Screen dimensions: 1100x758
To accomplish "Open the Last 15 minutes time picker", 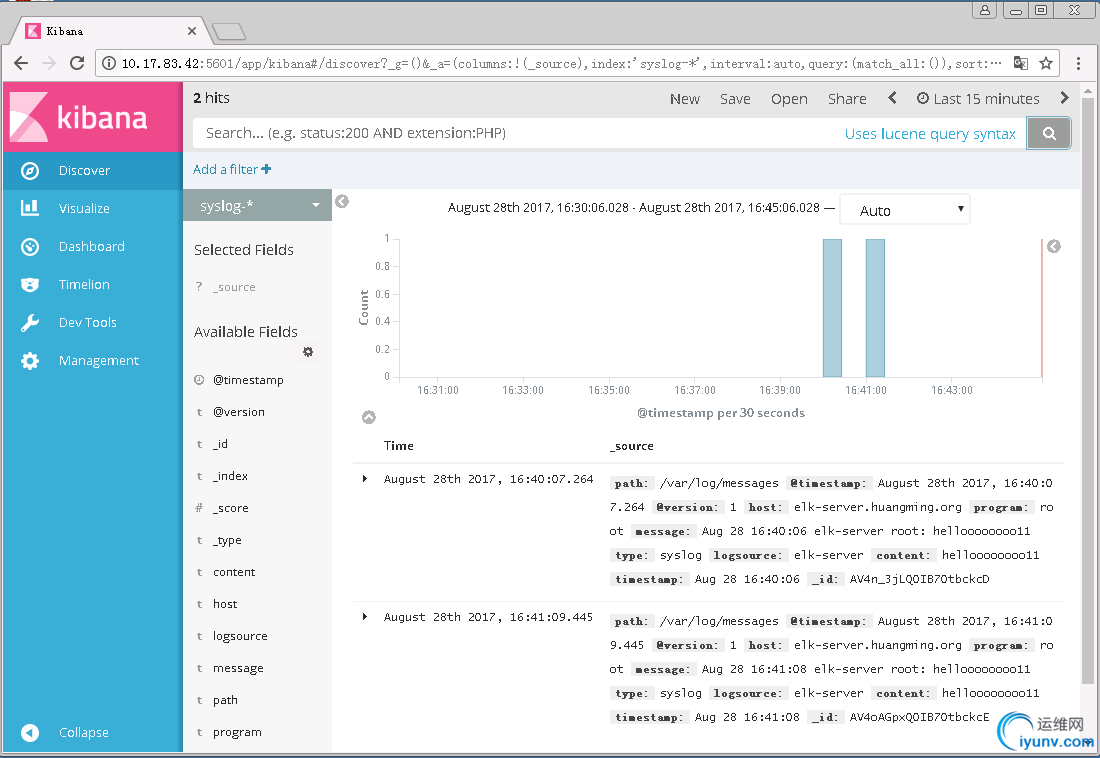I will [978, 99].
